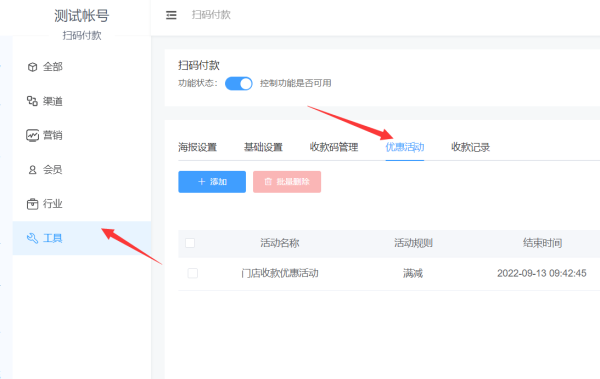The image size is (600, 379).
Task: Click the chart icon beside 营销
Action: coord(33,135)
